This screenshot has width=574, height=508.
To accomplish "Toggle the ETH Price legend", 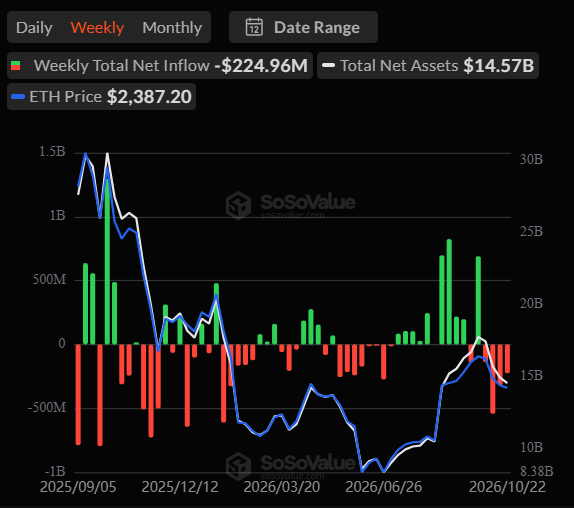I will click(x=101, y=97).
